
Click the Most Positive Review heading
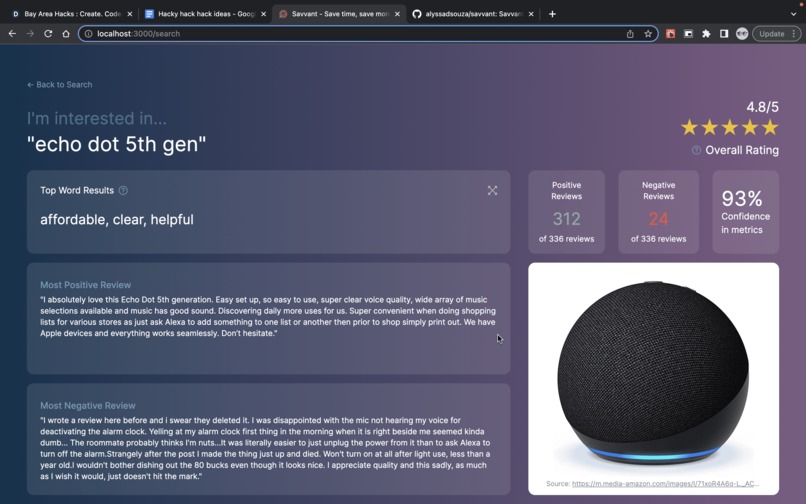[x=85, y=285]
